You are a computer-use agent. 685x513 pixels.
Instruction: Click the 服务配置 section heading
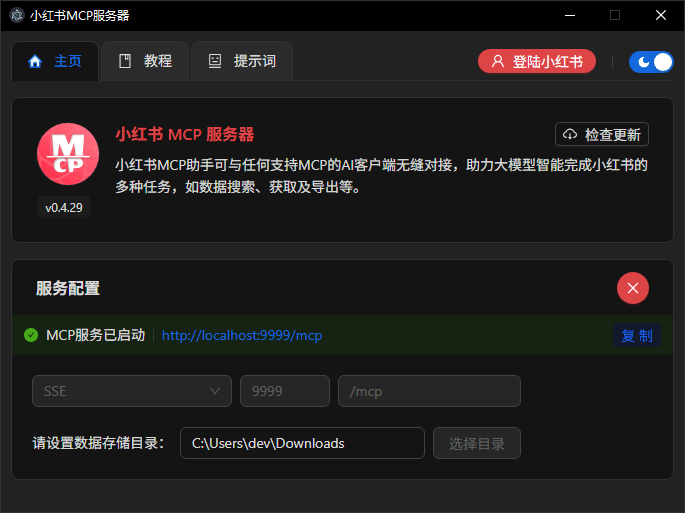68,288
